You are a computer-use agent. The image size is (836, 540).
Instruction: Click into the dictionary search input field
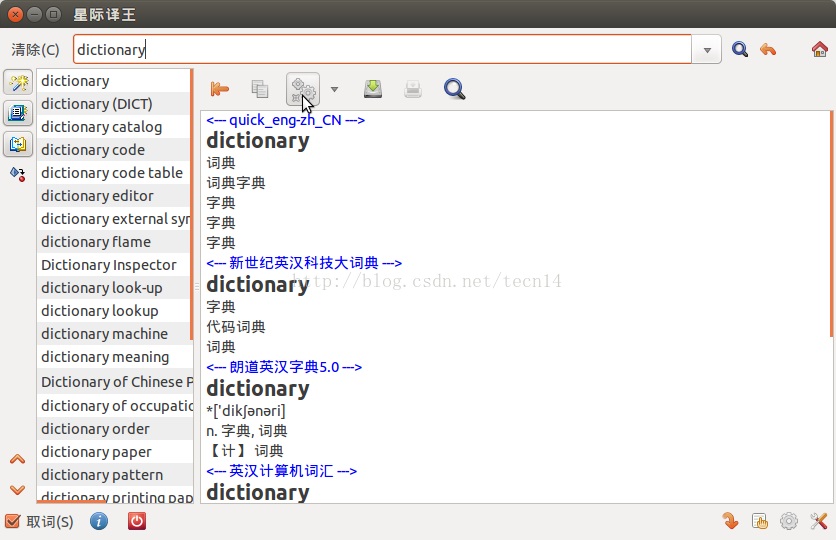382,50
